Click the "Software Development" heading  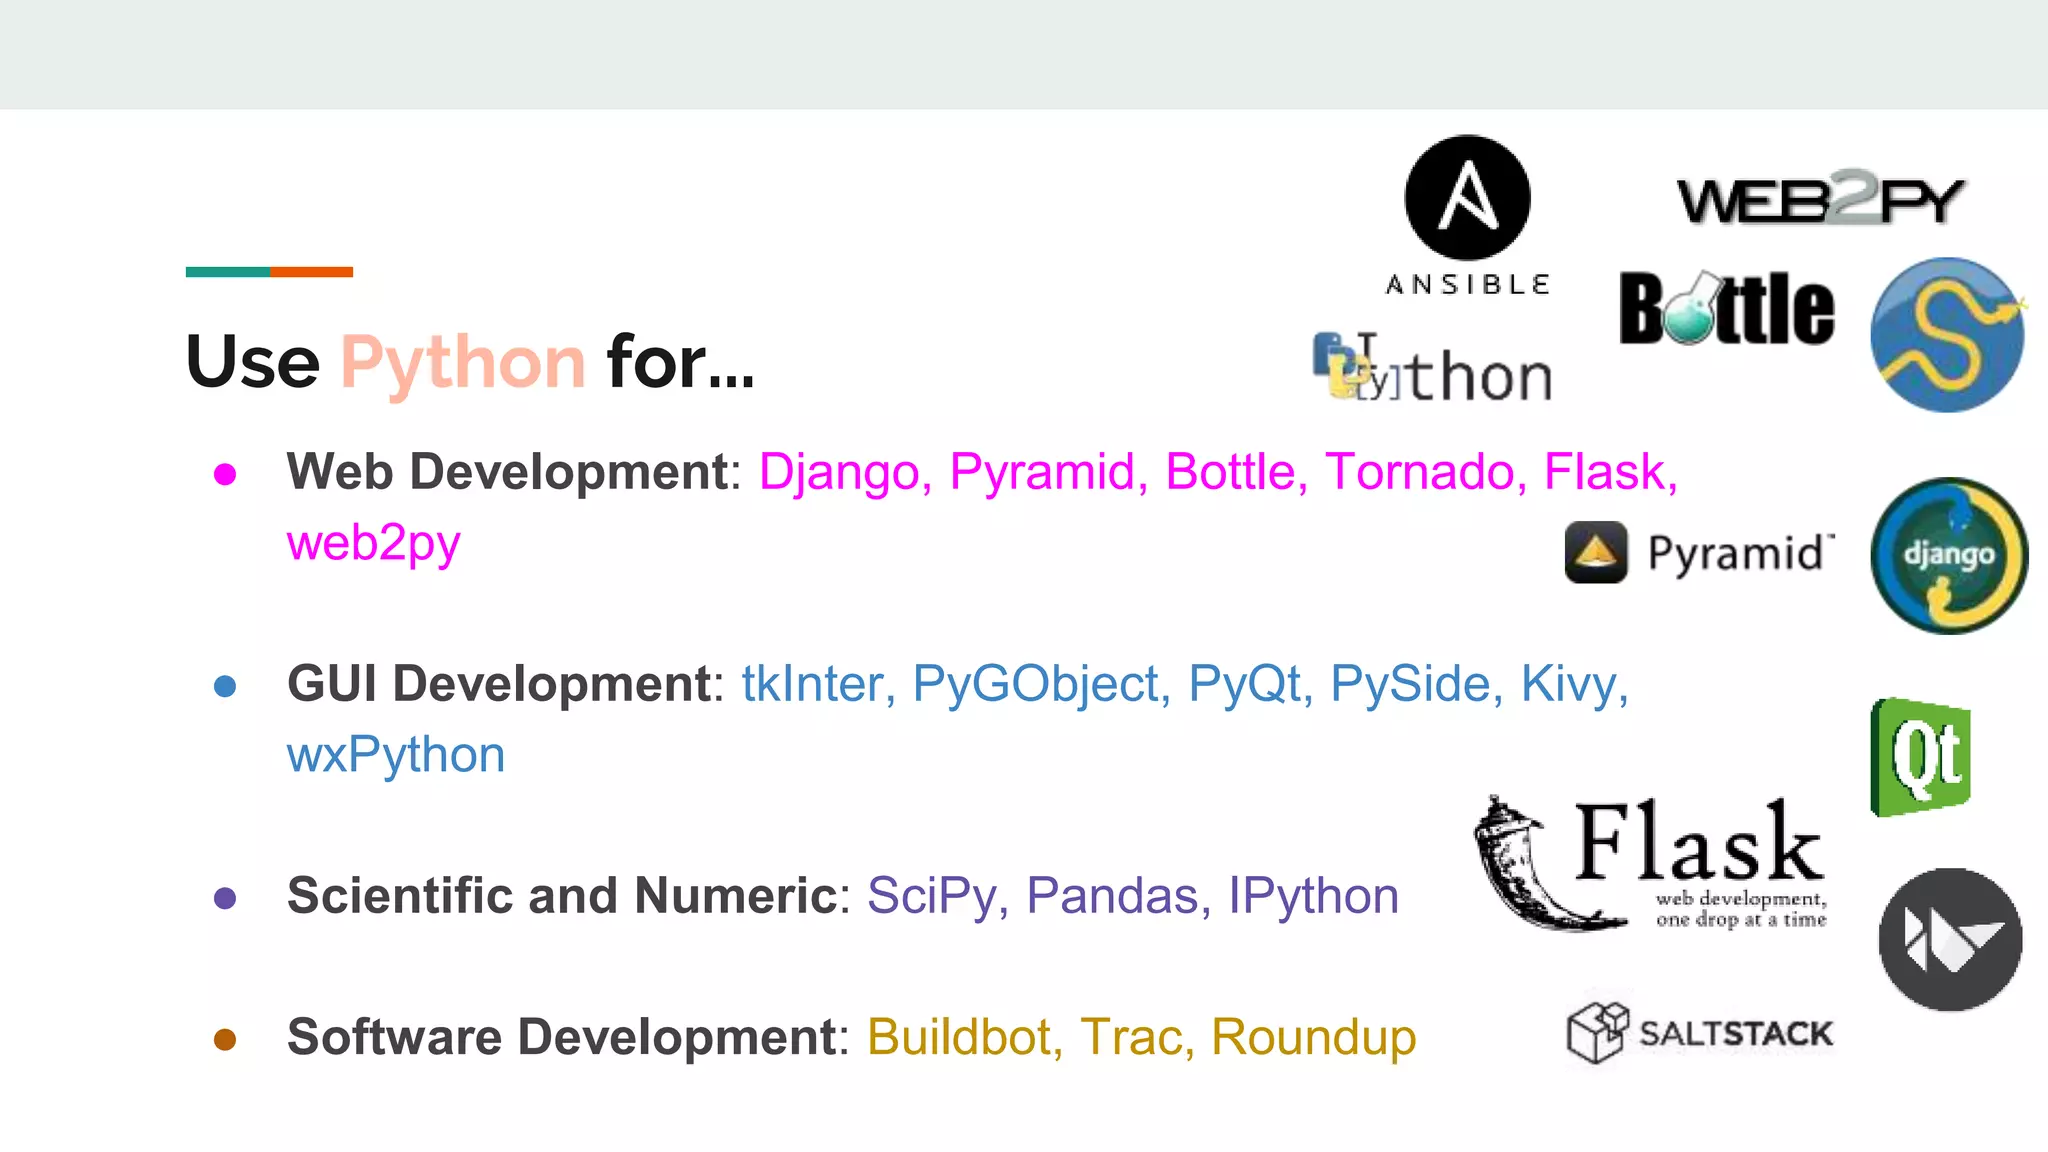[562, 1038]
